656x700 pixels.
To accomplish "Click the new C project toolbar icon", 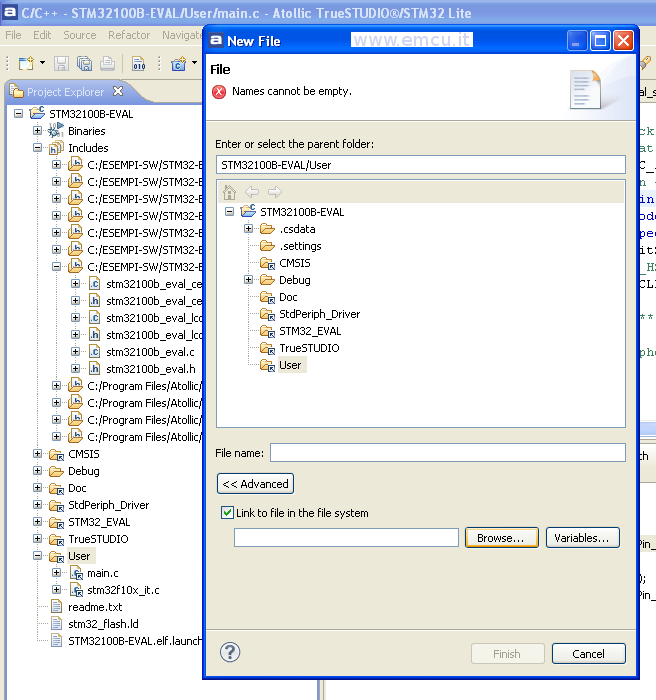I will 179,63.
